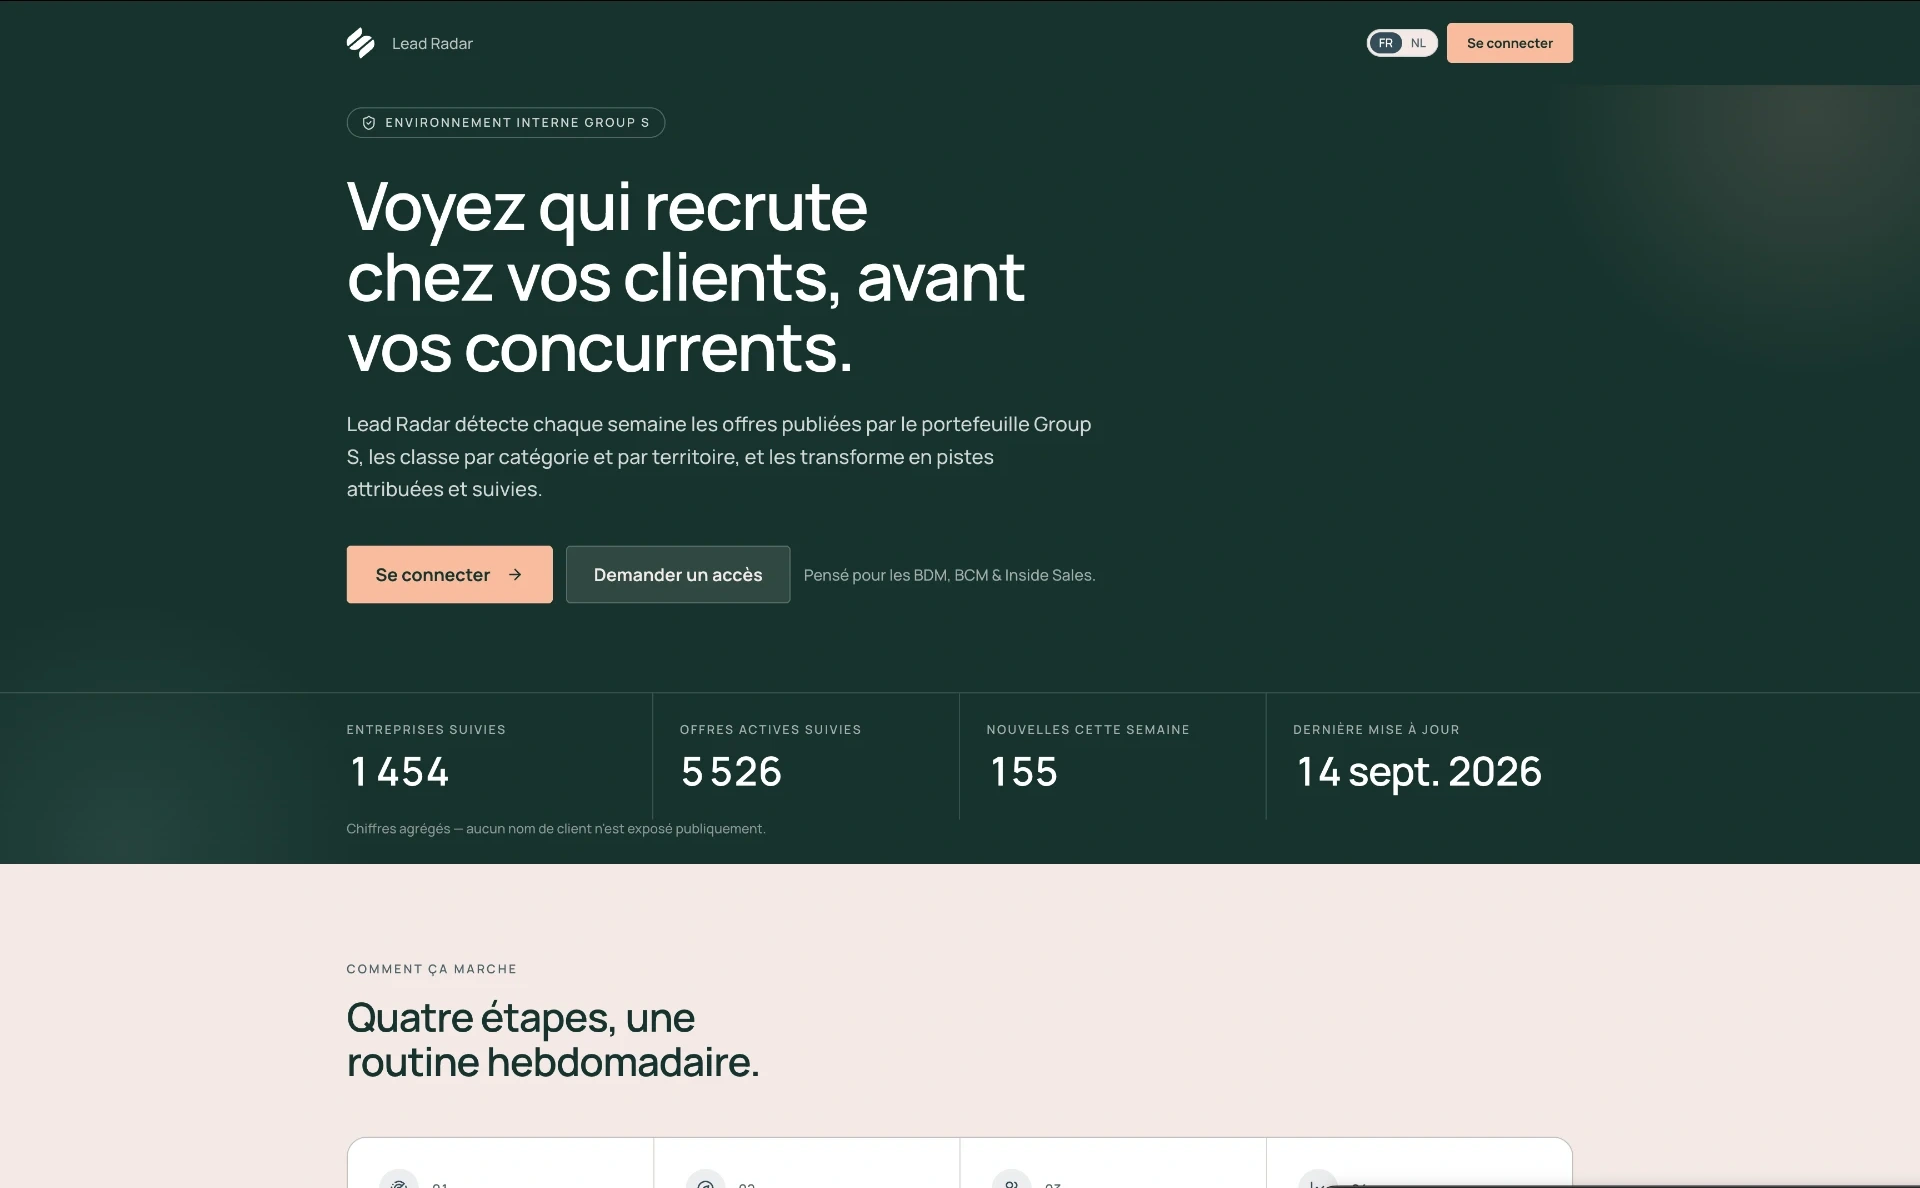Click the 5 526 offers figure
The height and width of the screenshot is (1188, 1920).
coord(731,772)
